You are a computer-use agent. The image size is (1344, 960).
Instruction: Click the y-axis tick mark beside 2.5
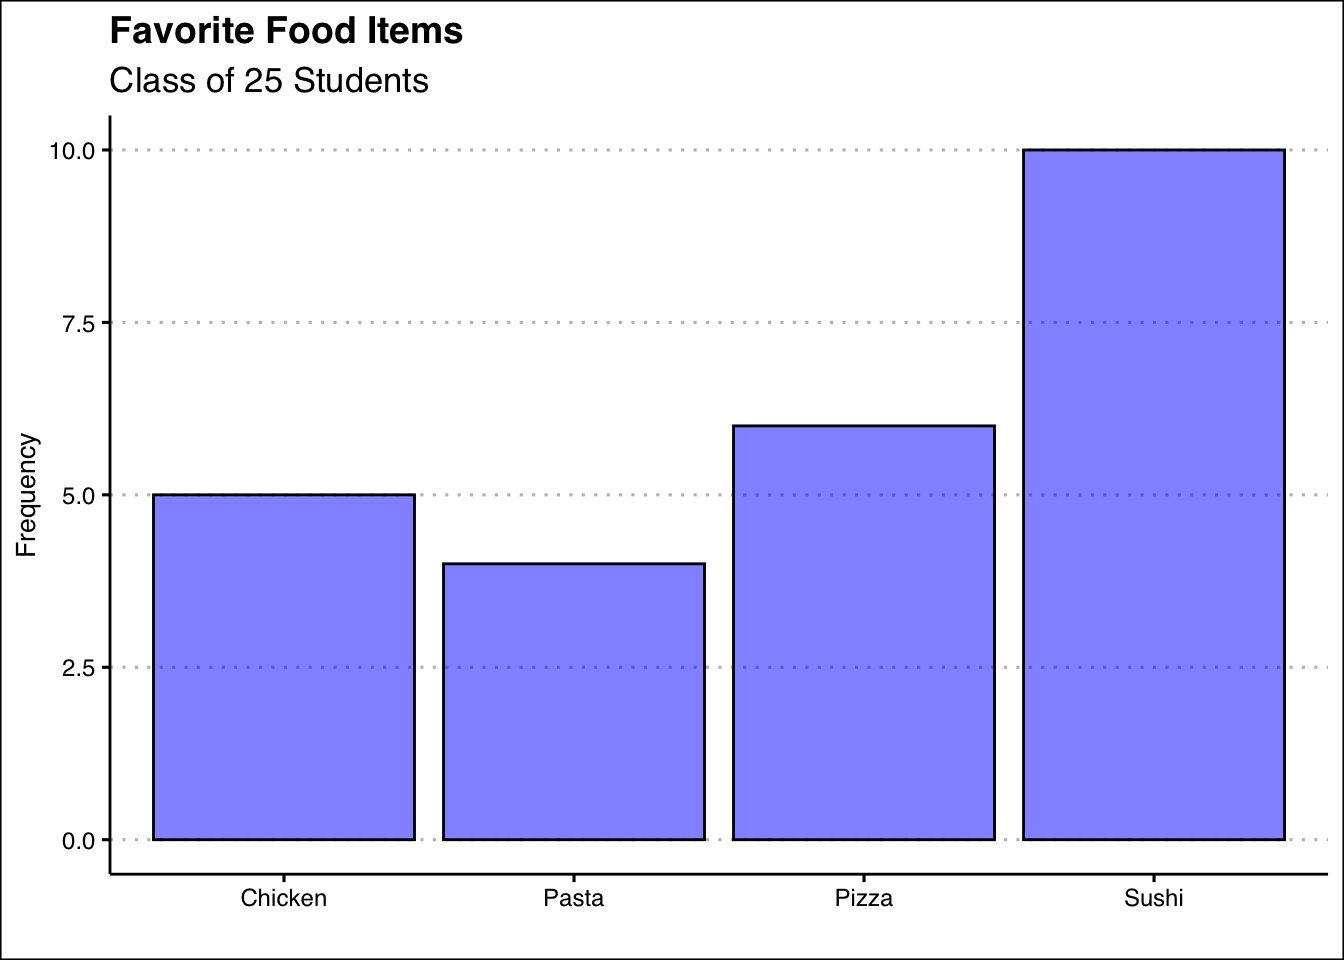105,668
